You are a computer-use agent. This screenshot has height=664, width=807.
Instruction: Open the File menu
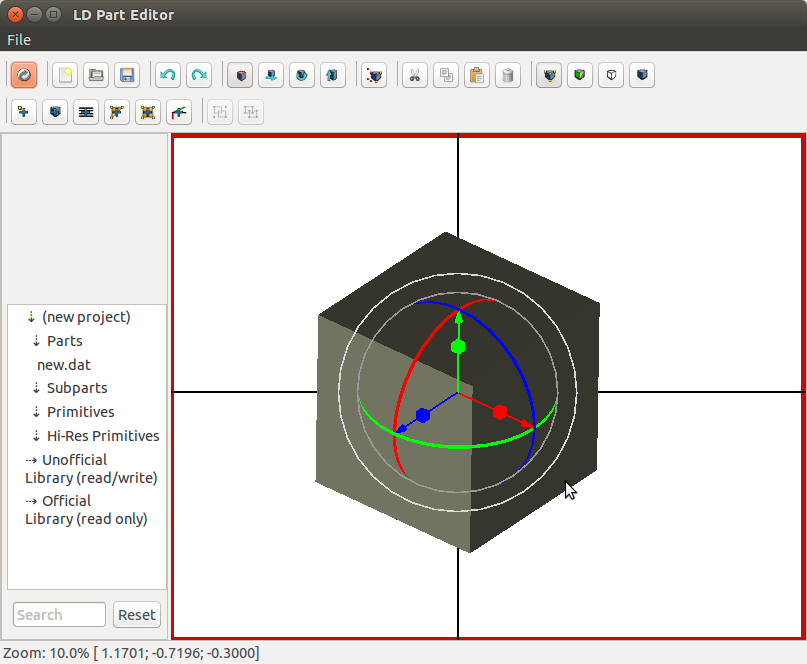(x=19, y=40)
